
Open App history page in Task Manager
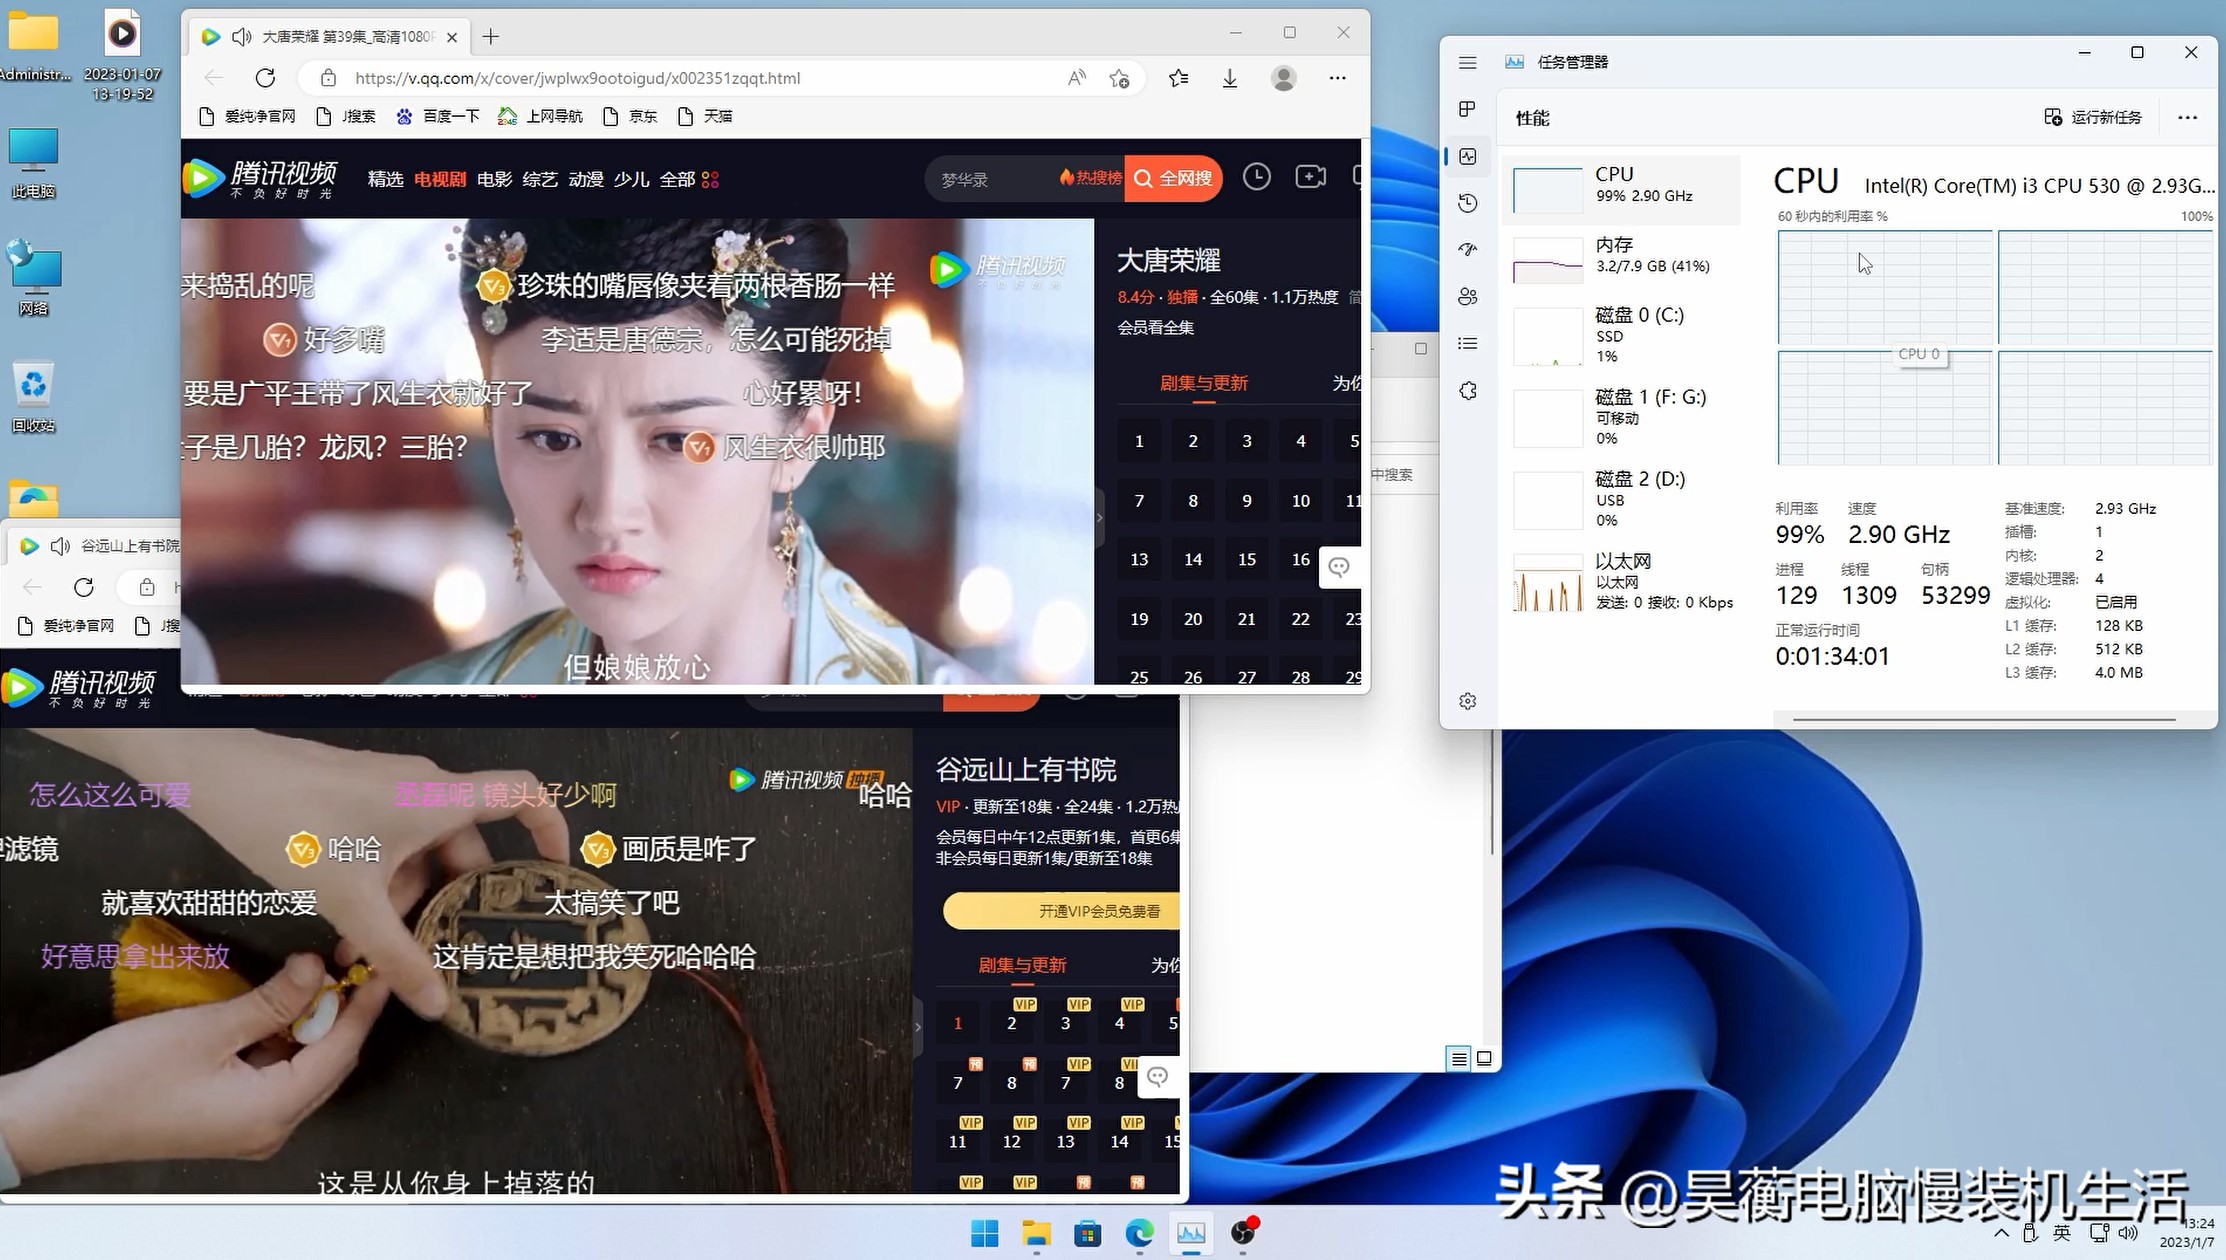(1467, 203)
